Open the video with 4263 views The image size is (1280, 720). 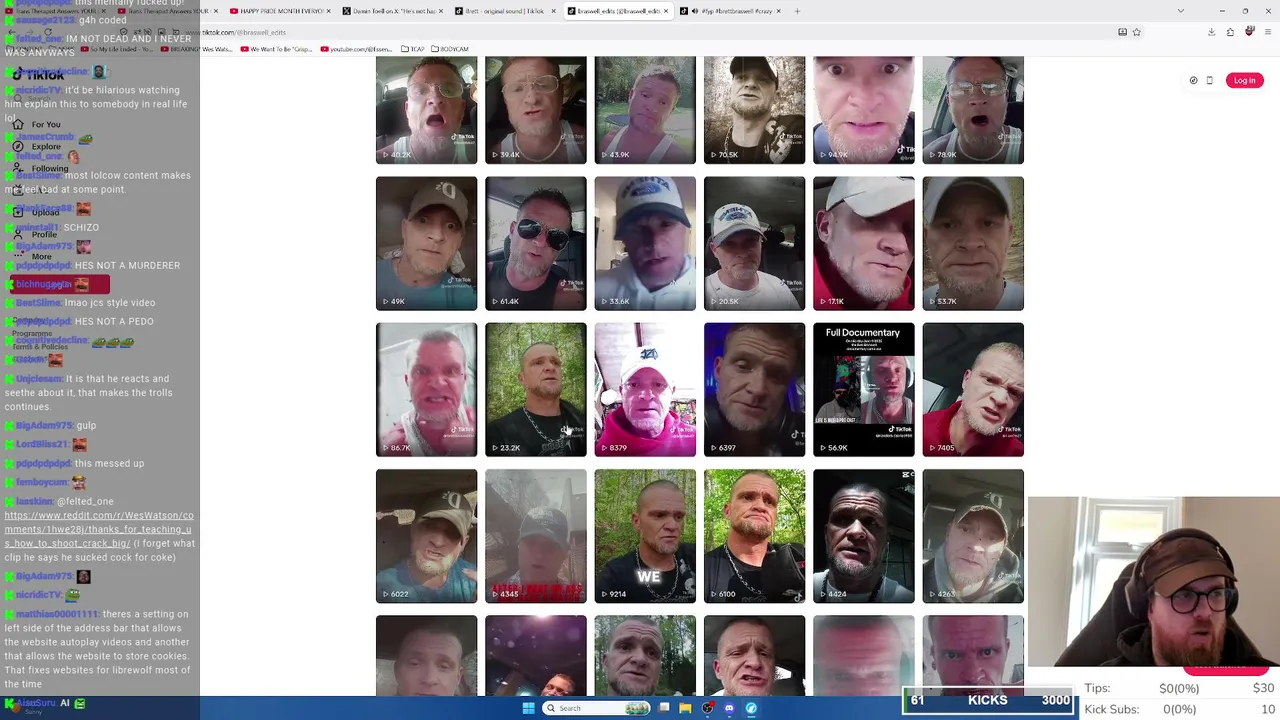point(973,536)
